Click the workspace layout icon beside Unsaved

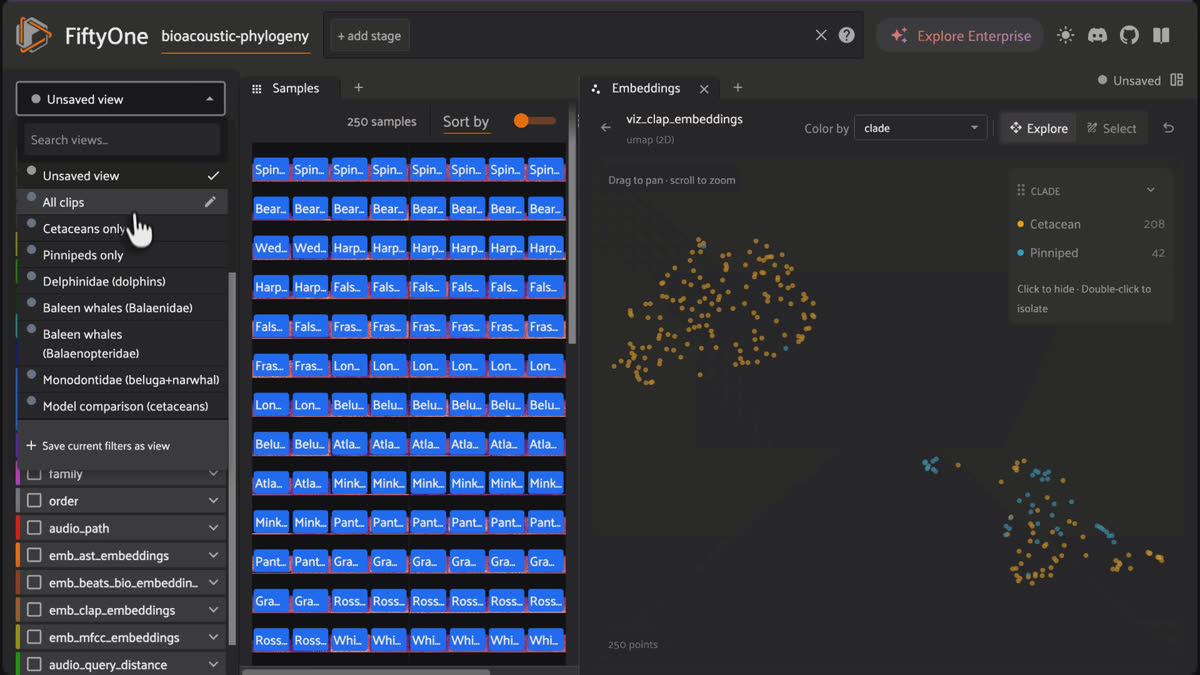(x=1176, y=80)
